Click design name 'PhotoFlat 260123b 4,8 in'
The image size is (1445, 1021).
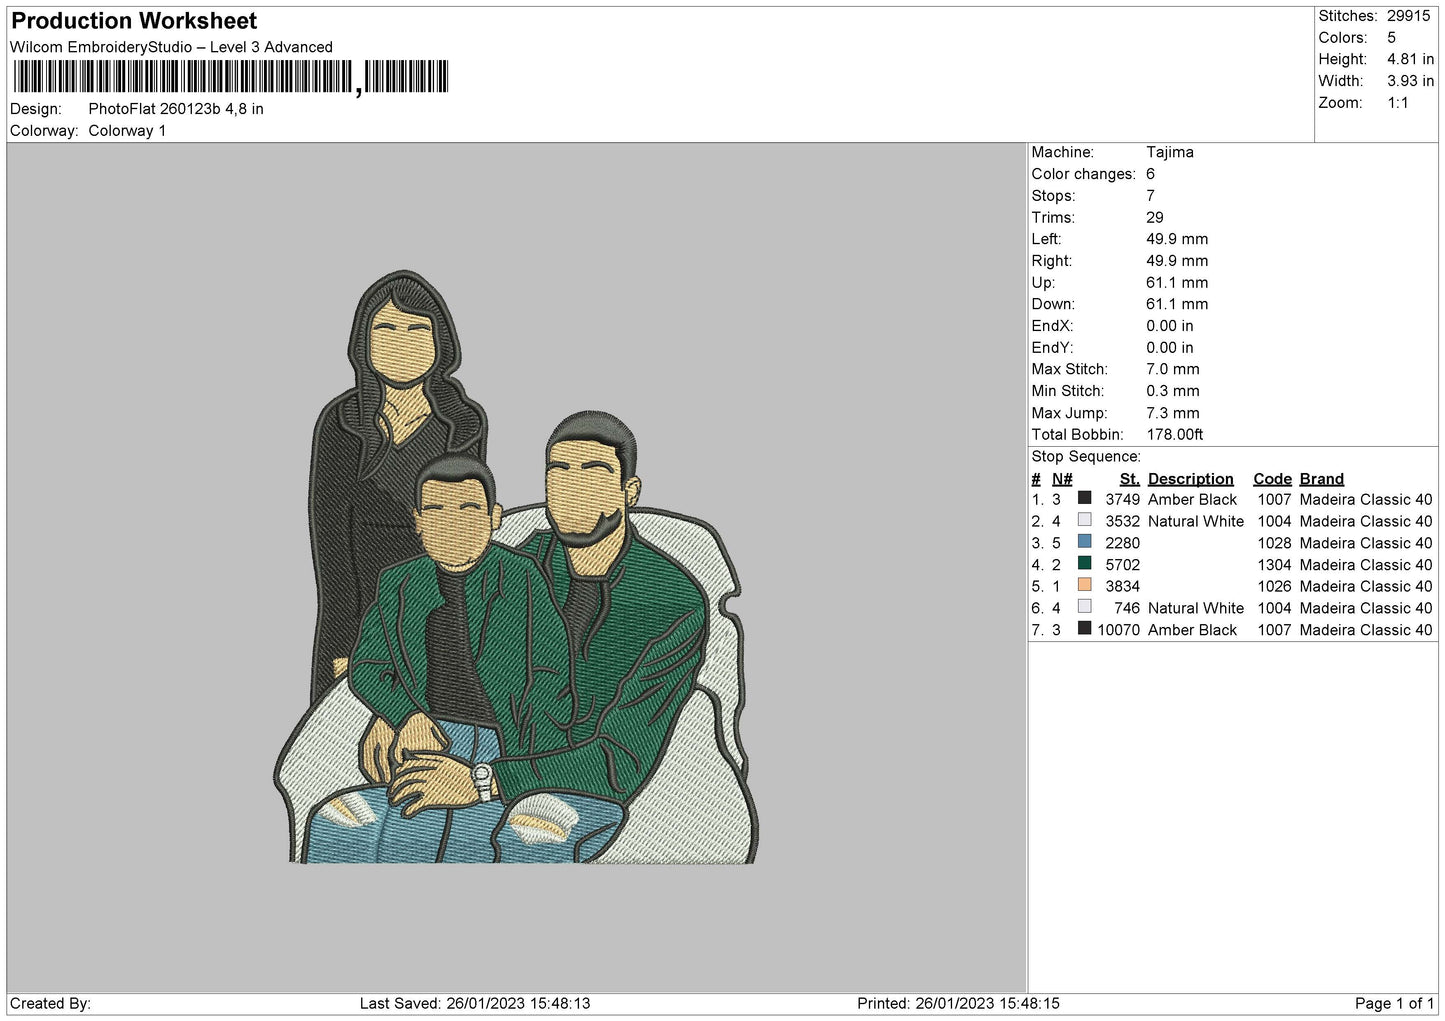tap(176, 109)
